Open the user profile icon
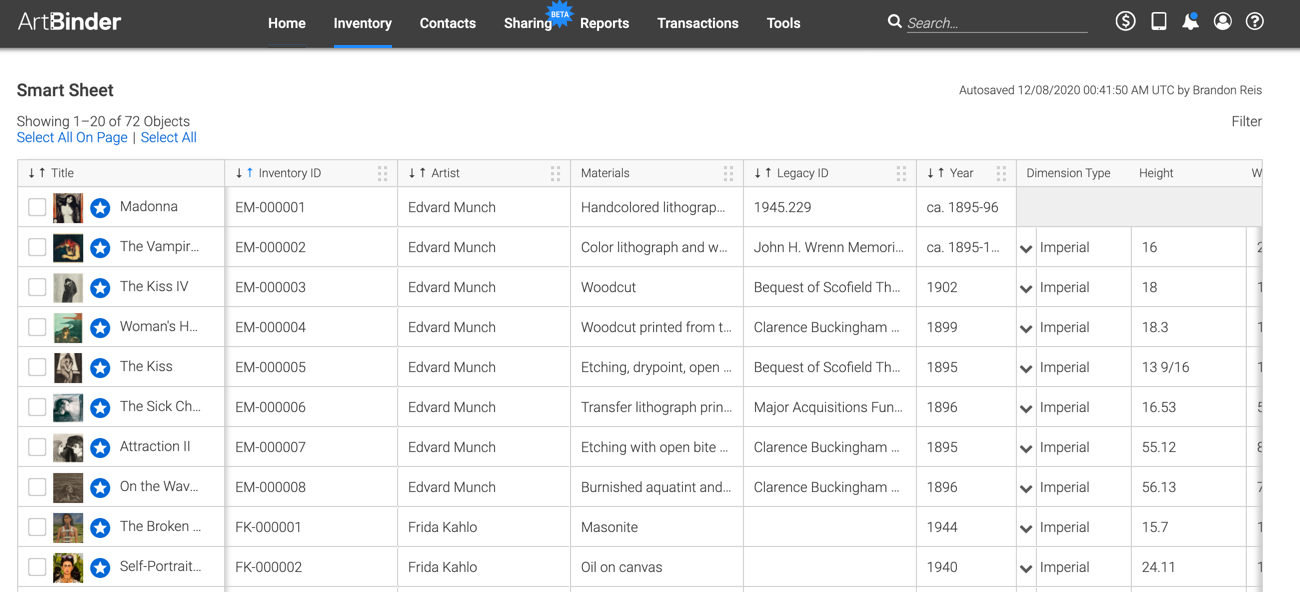 point(1222,21)
